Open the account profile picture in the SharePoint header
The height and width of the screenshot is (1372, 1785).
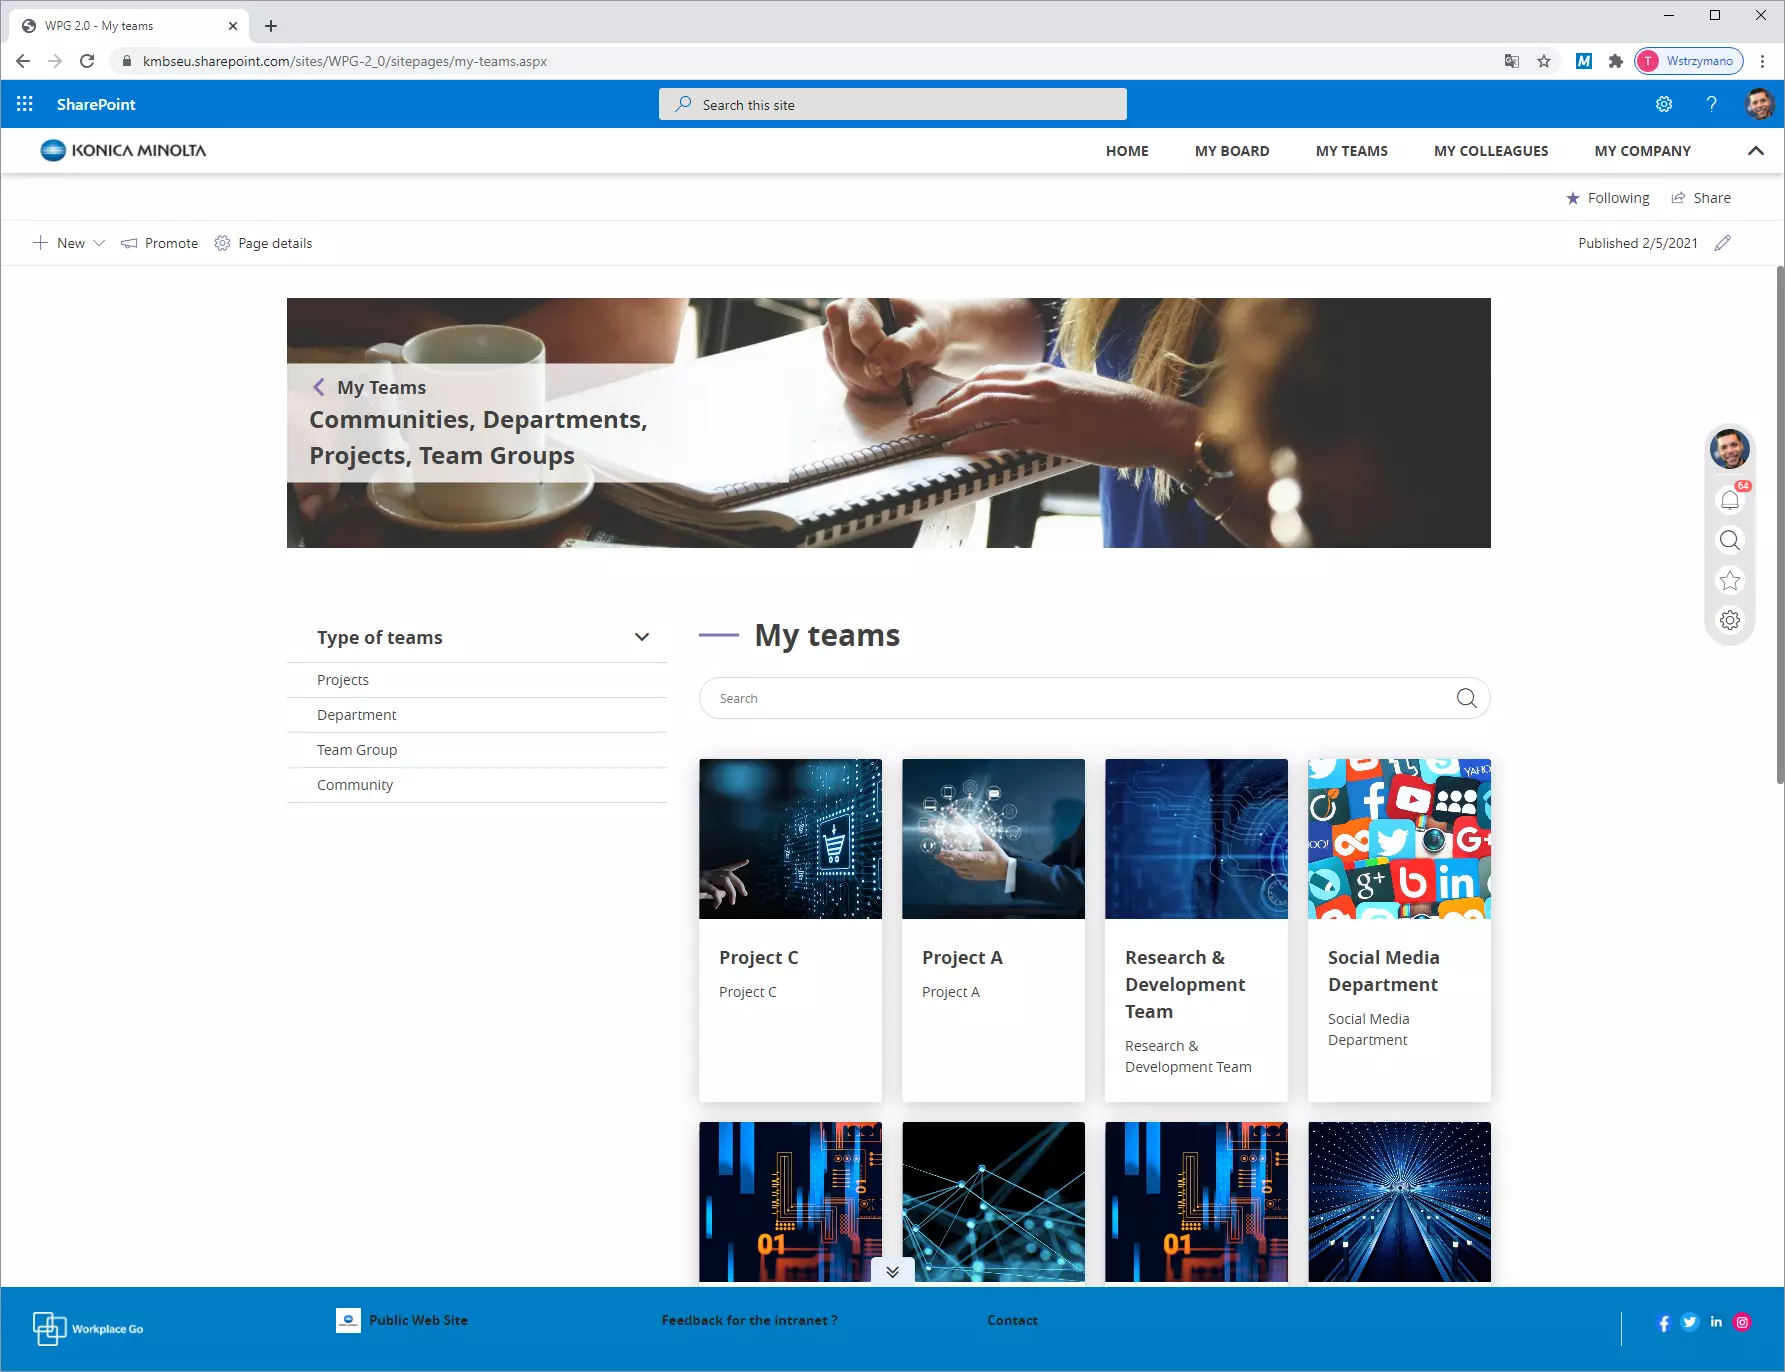[x=1760, y=104]
